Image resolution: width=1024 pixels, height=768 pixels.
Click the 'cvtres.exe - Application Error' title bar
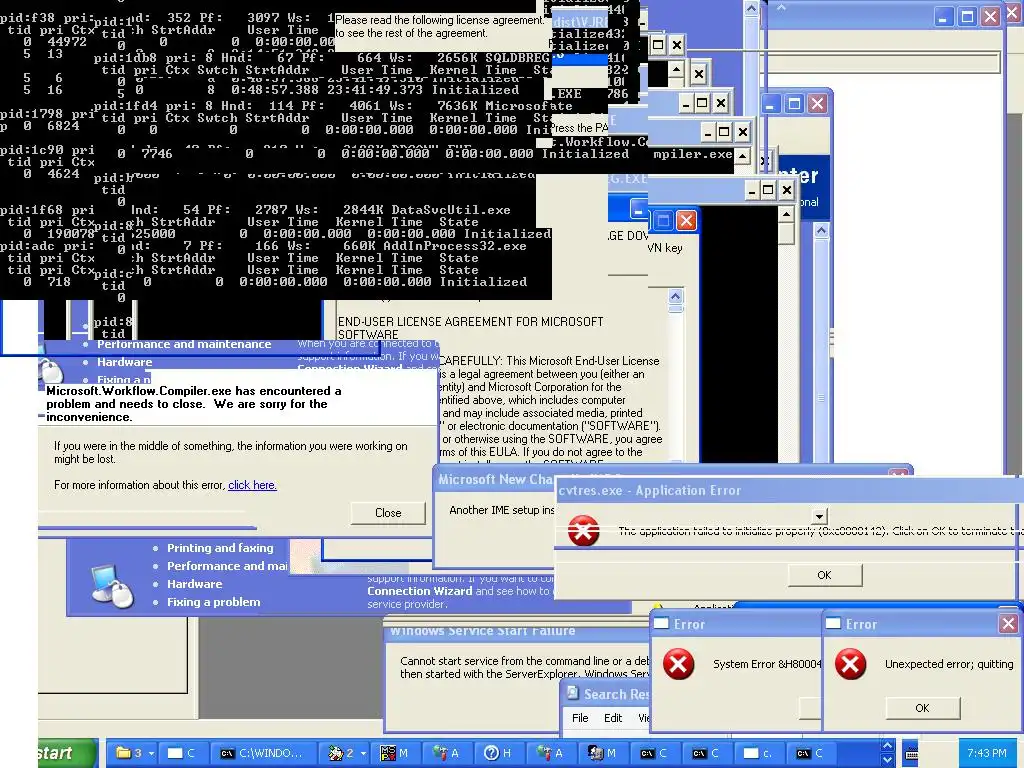tap(788, 490)
